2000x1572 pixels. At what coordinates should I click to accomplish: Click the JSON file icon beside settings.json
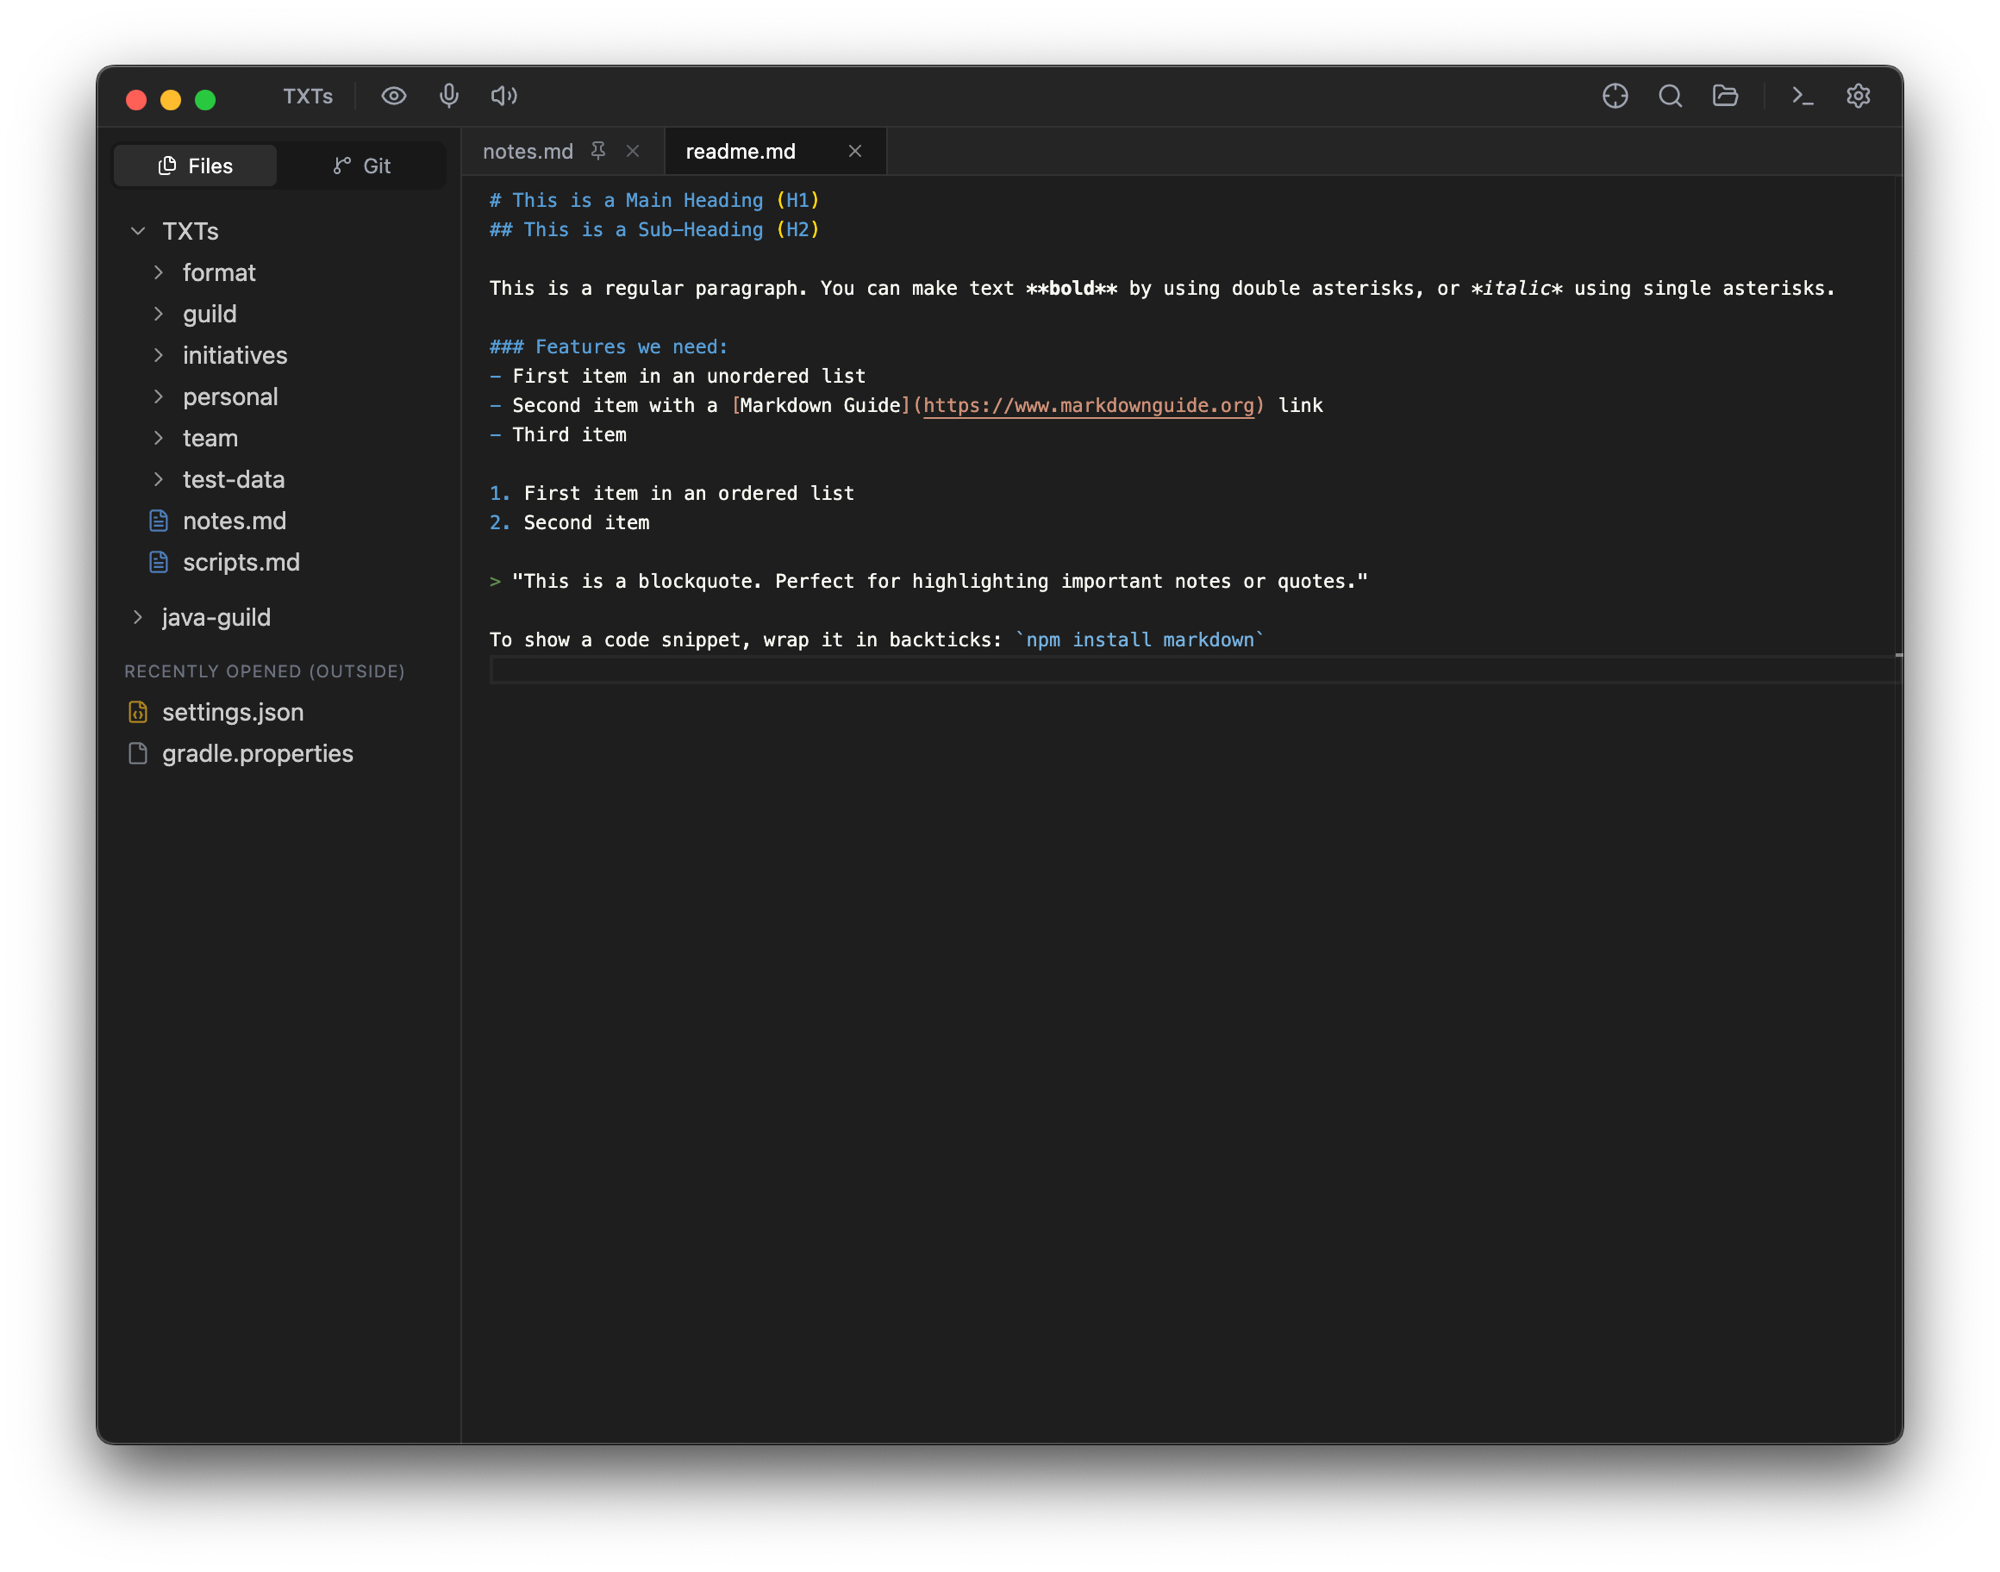coord(138,712)
